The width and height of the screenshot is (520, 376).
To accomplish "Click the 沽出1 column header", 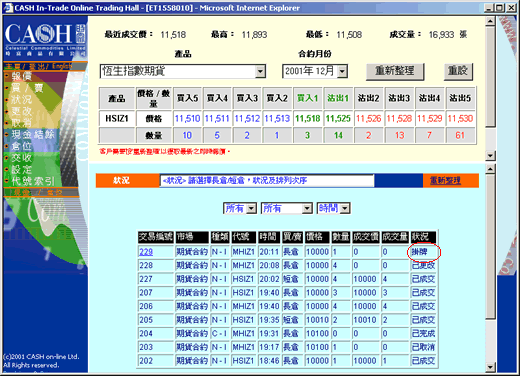I will pyautogui.click(x=338, y=98).
